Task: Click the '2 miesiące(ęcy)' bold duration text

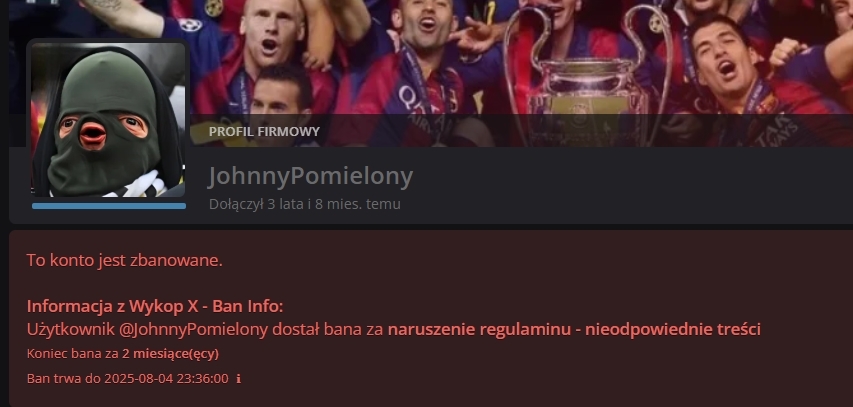Action: pos(170,354)
